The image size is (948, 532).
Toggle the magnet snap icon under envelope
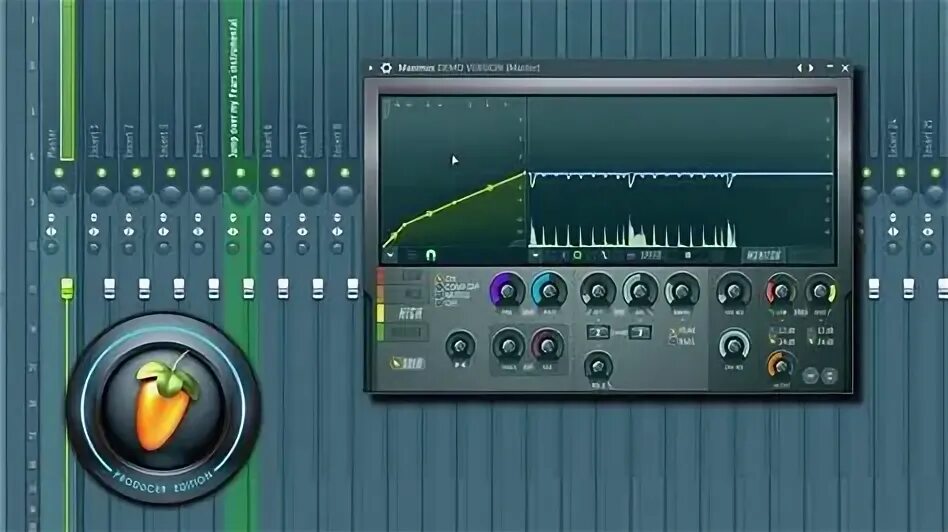tap(430, 255)
